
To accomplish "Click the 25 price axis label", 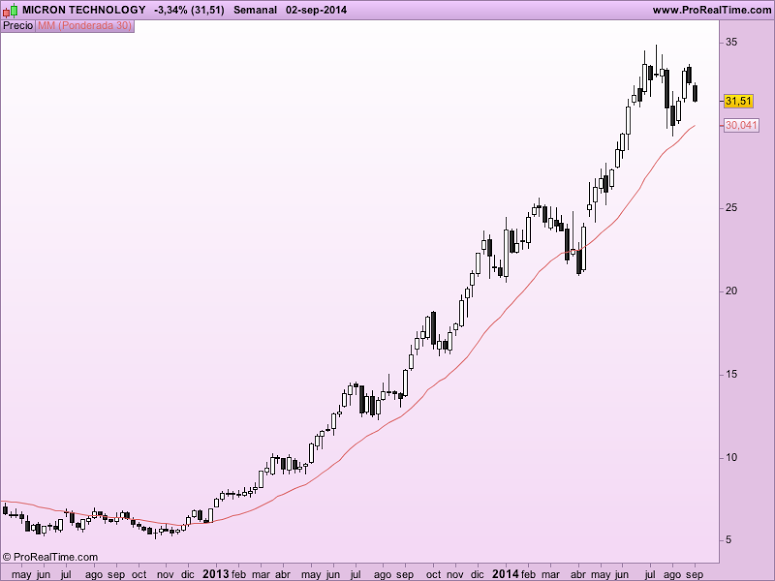I will [731, 208].
